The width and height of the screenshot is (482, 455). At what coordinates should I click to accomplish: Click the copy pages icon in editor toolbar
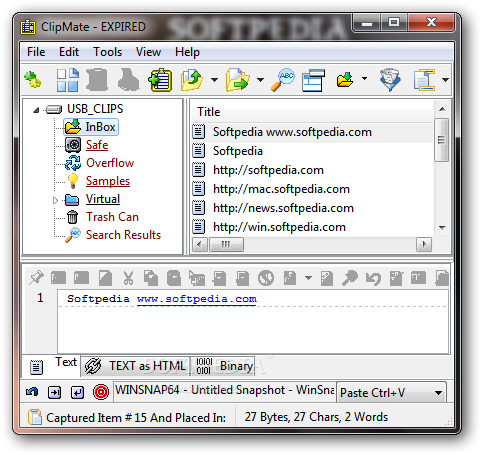(x=151, y=277)
